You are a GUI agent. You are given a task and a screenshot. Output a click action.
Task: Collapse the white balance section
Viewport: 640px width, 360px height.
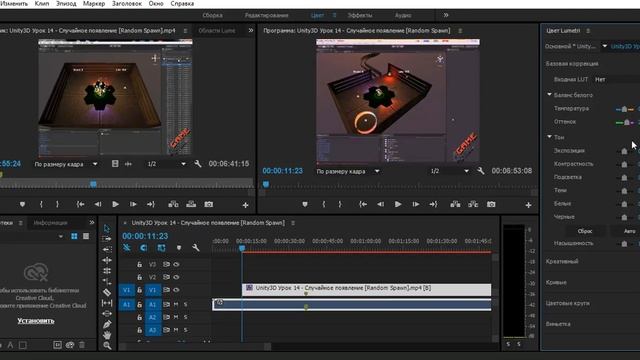549,95
